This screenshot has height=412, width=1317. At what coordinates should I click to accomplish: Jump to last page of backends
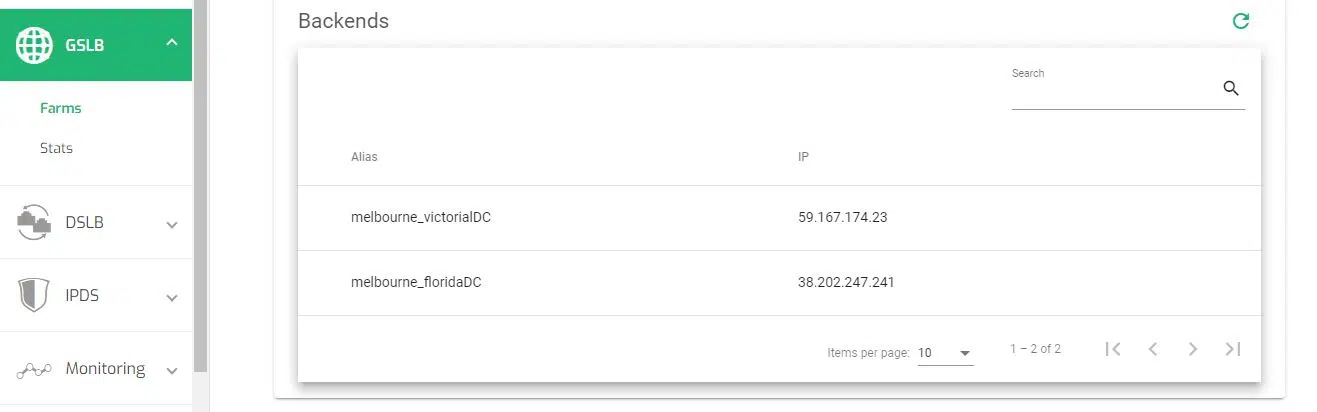point(1233,349)
